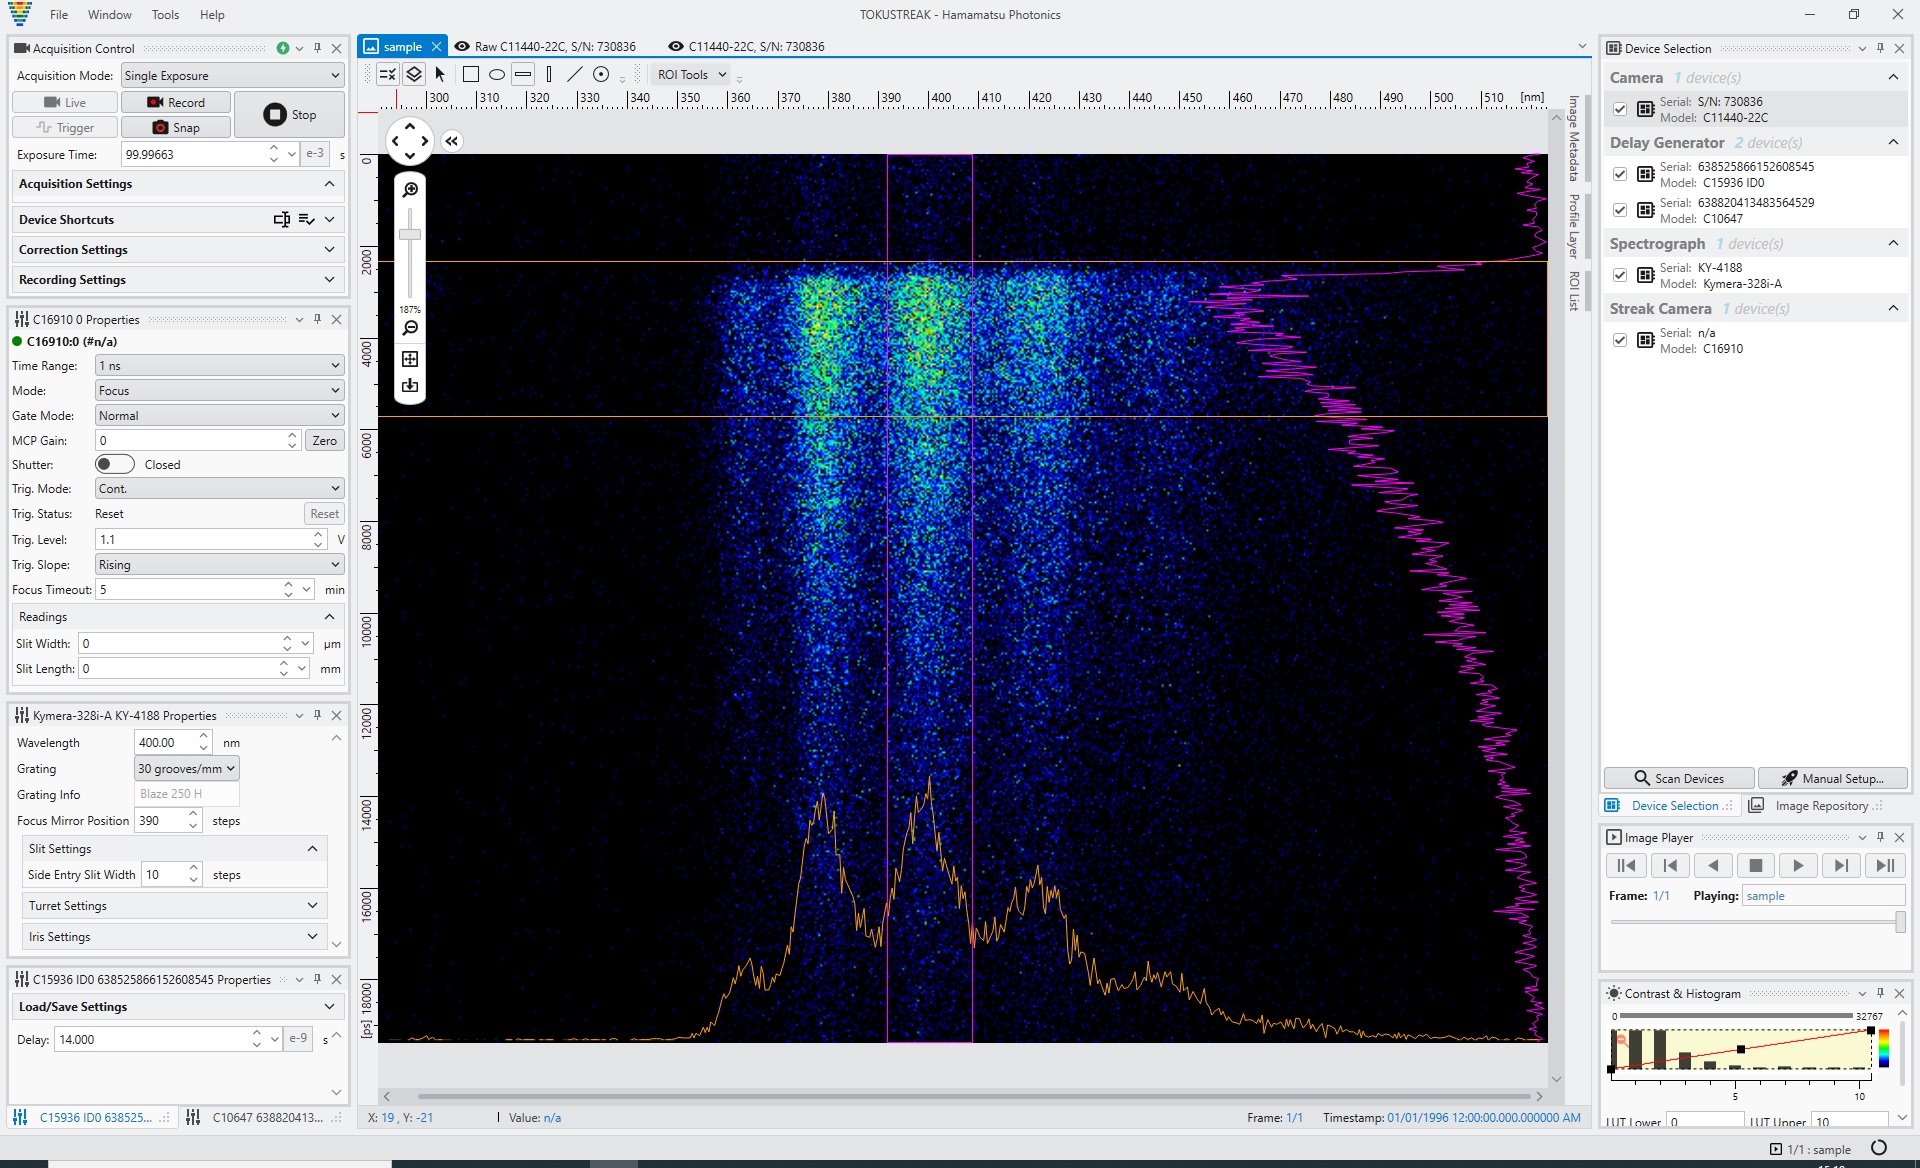1920x1168 pixels.
Task: Click the layers icon in image toolbar
Action: [x=414, y=74]
